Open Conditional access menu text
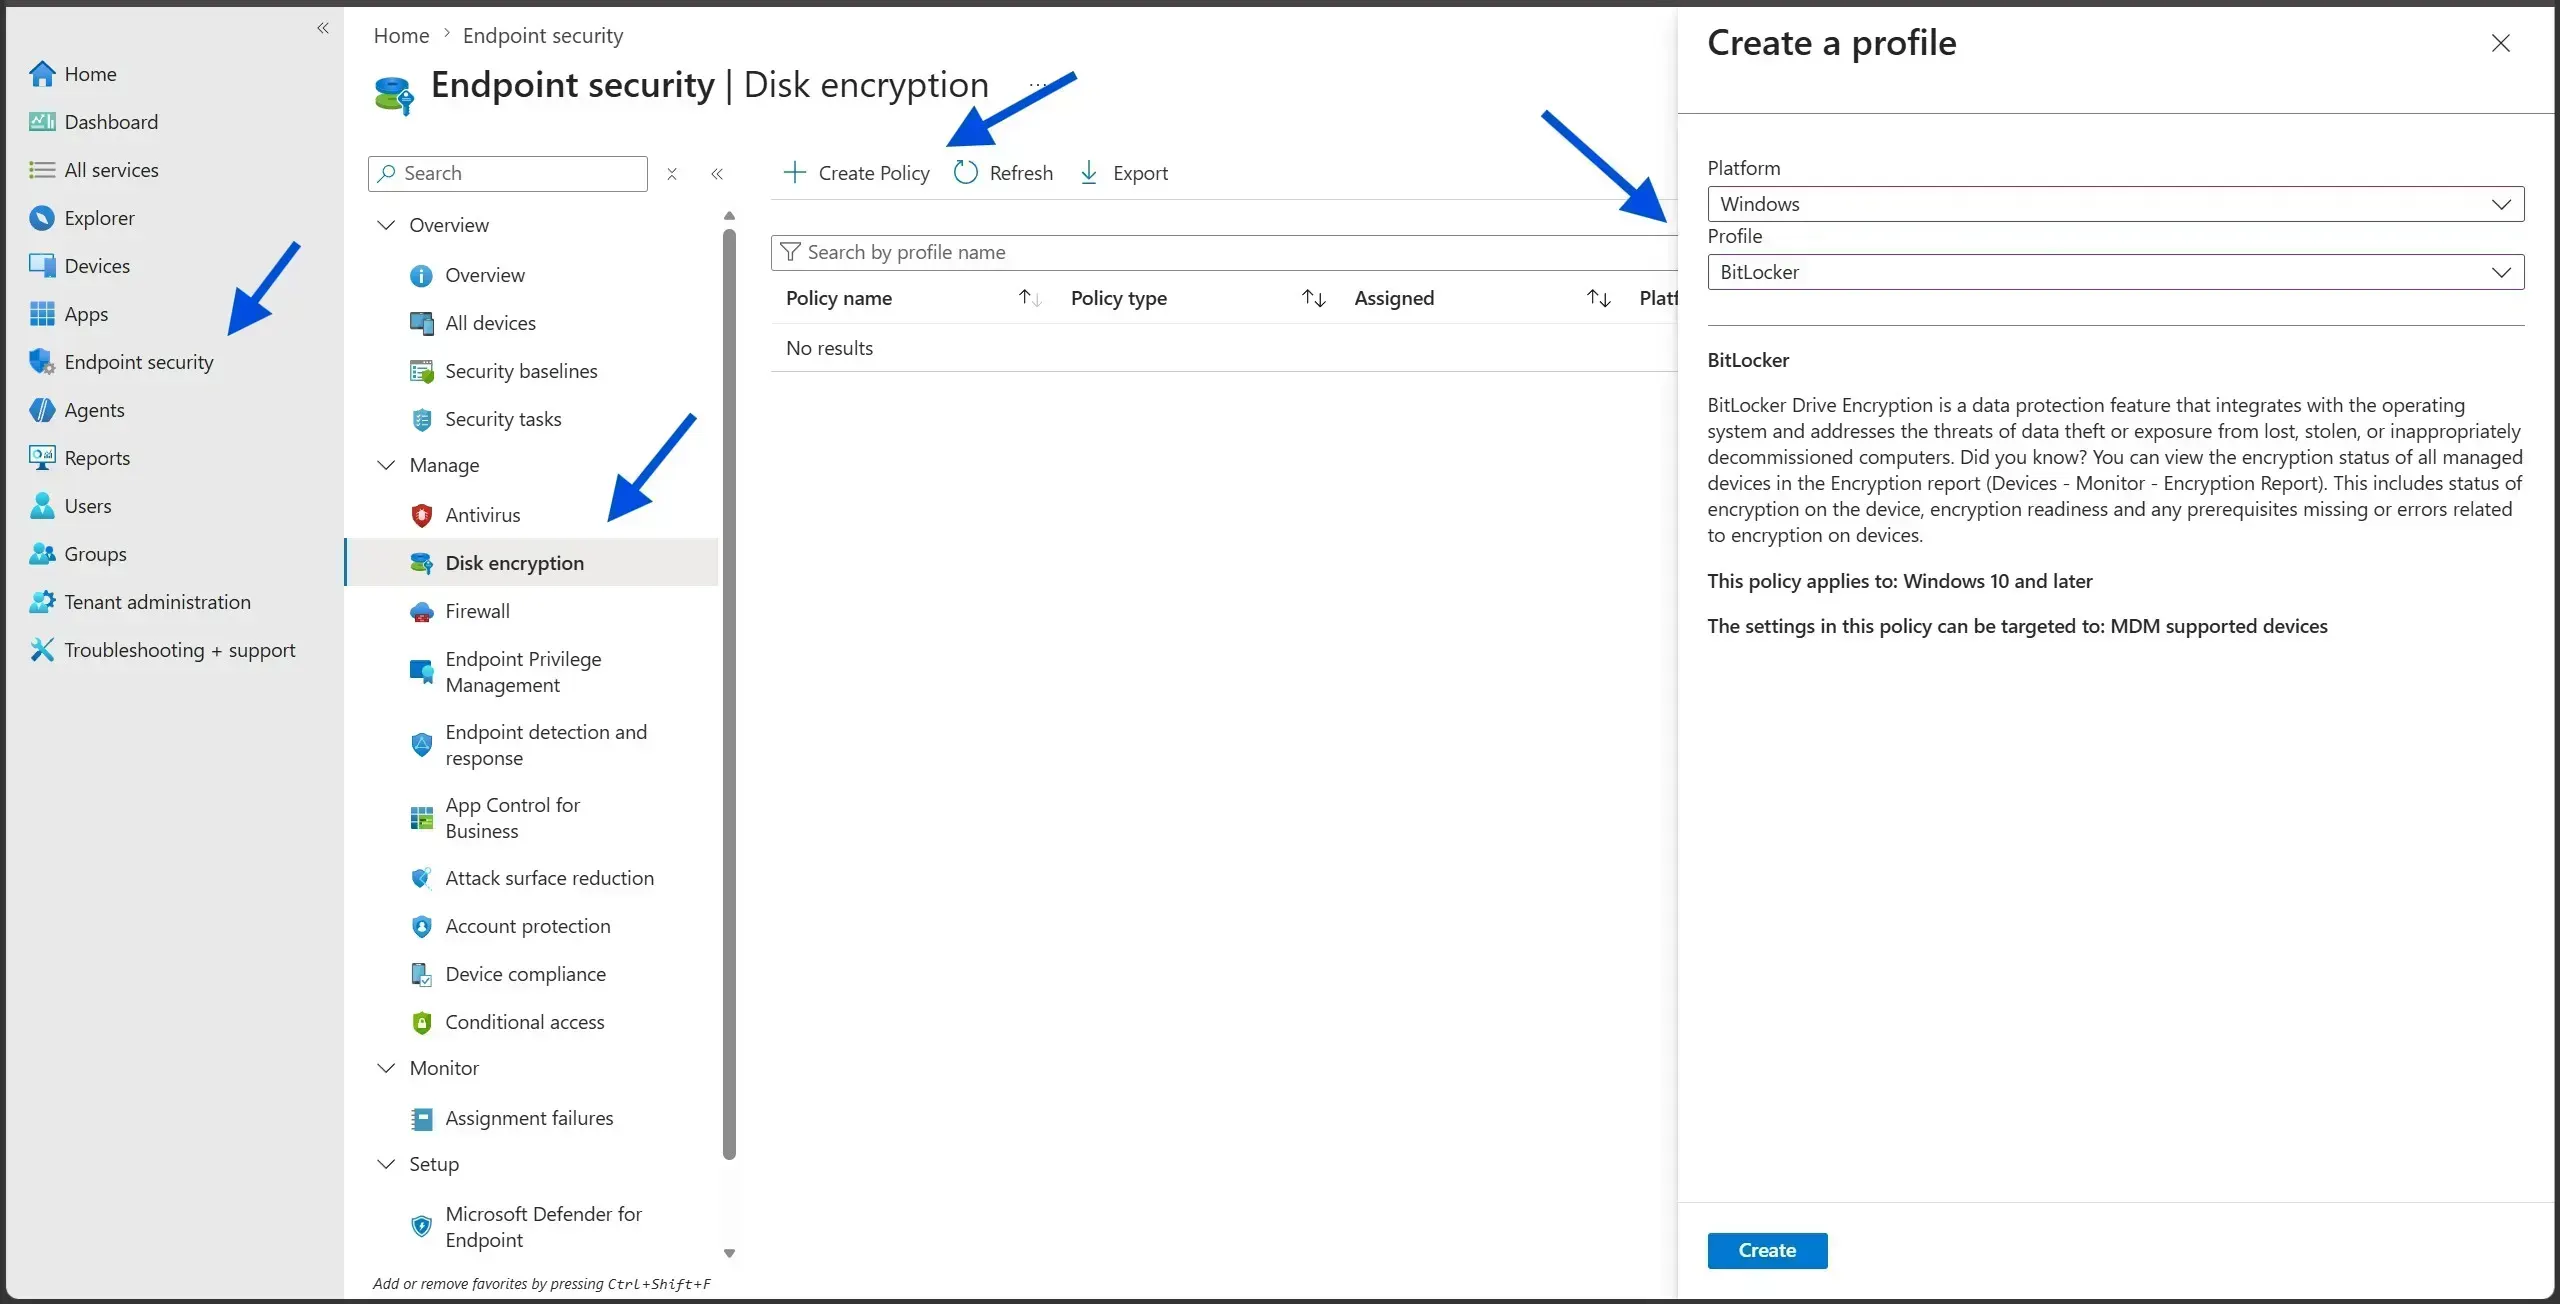Screen dimensions: 2560x1304 click(525, 1022)
